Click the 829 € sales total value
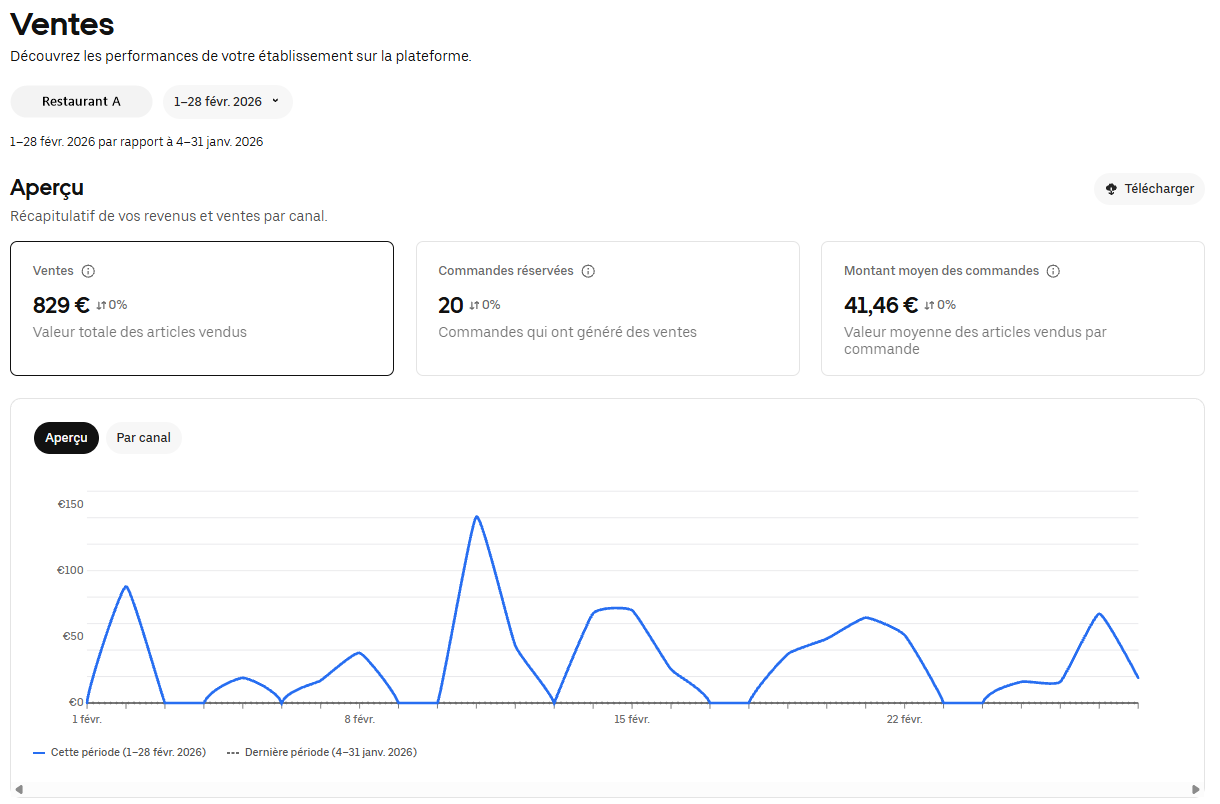Screen dimensions: 1220x804 [x=61, y=305]
